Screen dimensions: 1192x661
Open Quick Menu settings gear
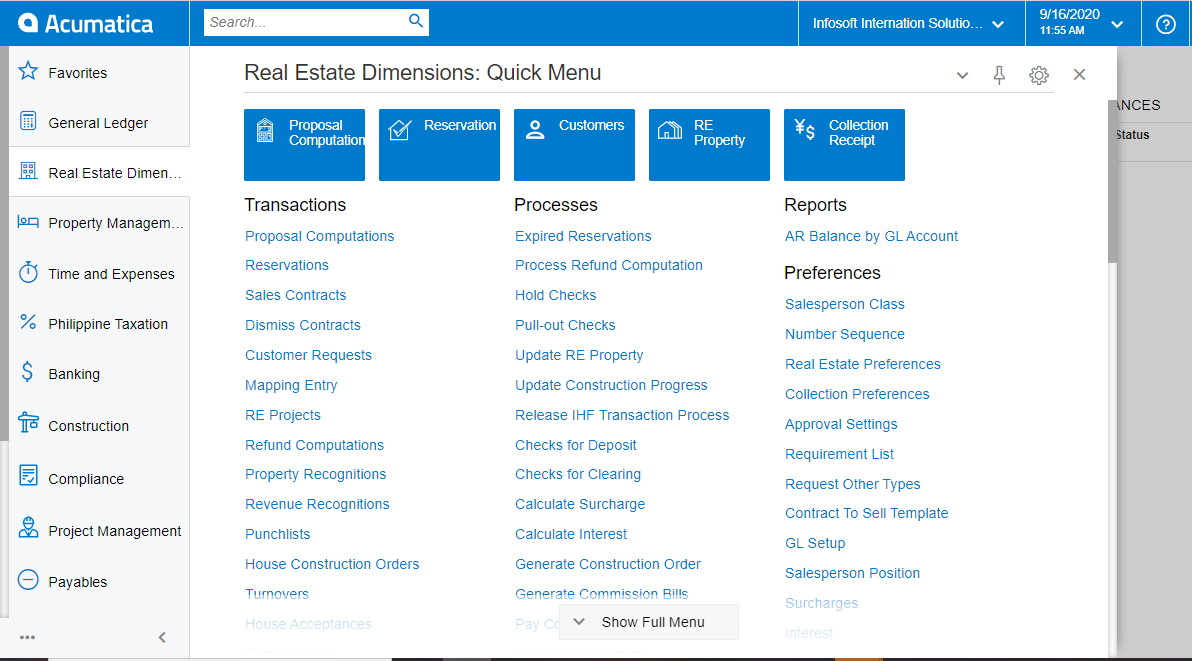tap(1038, 75)
